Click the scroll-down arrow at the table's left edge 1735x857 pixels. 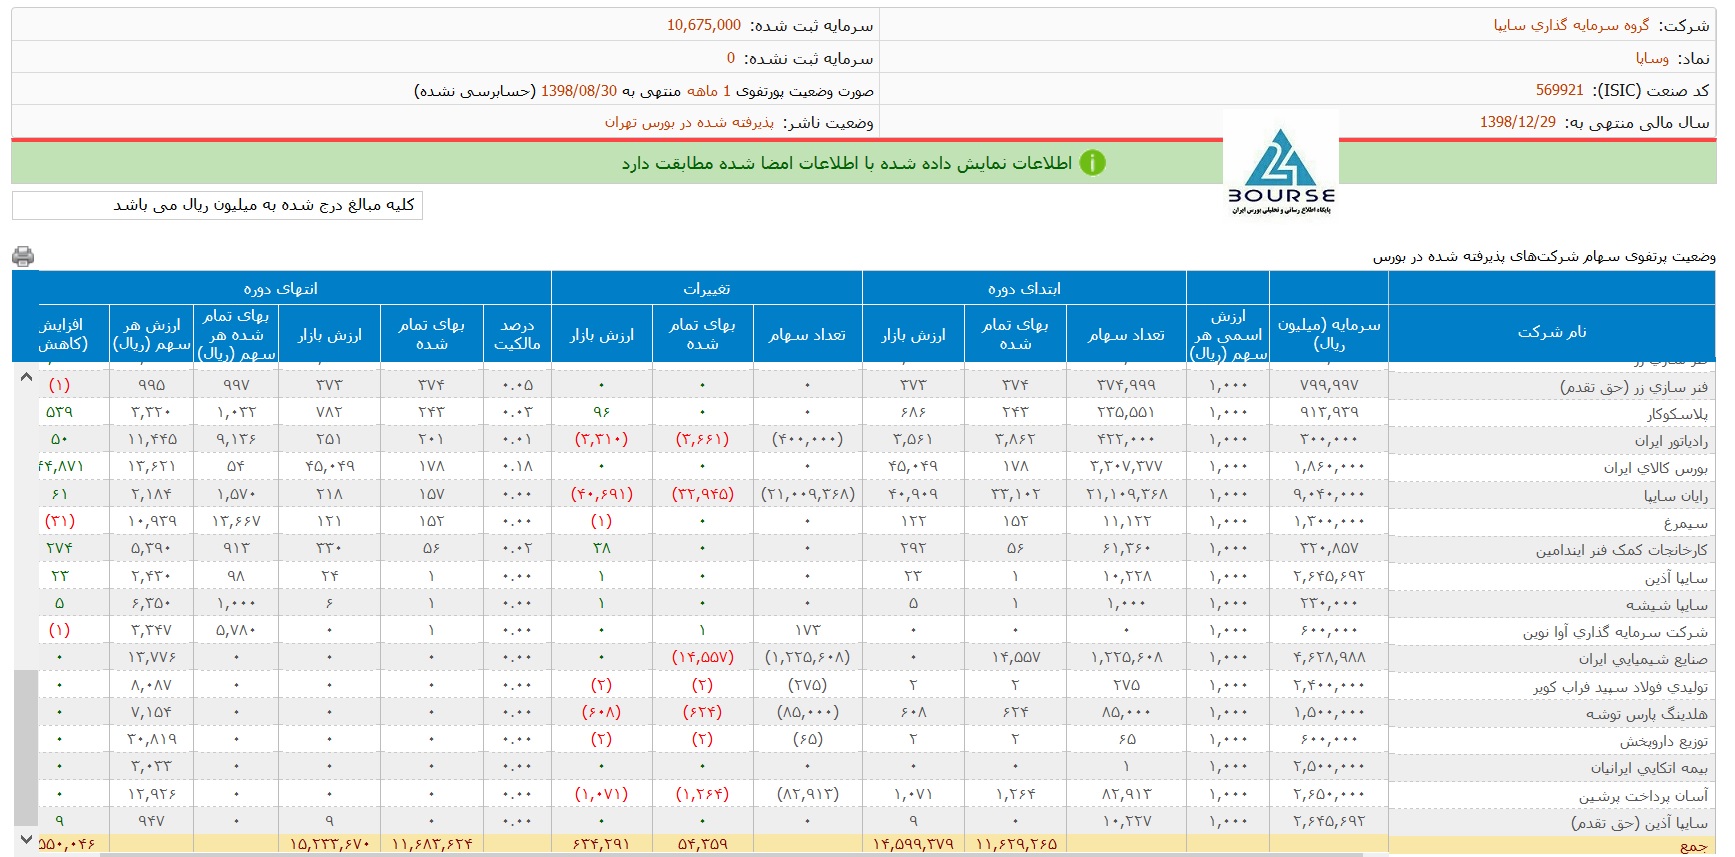[26, 839]
